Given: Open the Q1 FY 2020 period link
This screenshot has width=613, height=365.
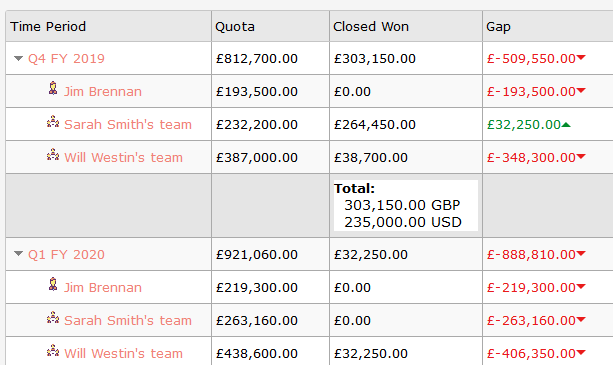Looking at the screenshot, I should point(66,255).
